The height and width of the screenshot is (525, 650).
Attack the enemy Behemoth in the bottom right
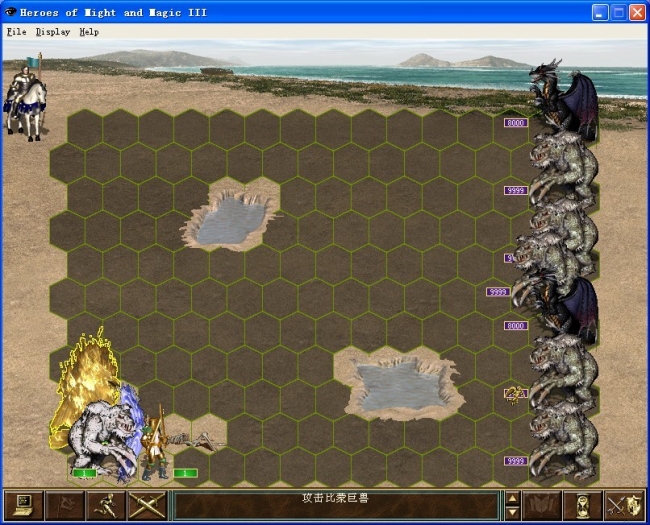(564, 442)
